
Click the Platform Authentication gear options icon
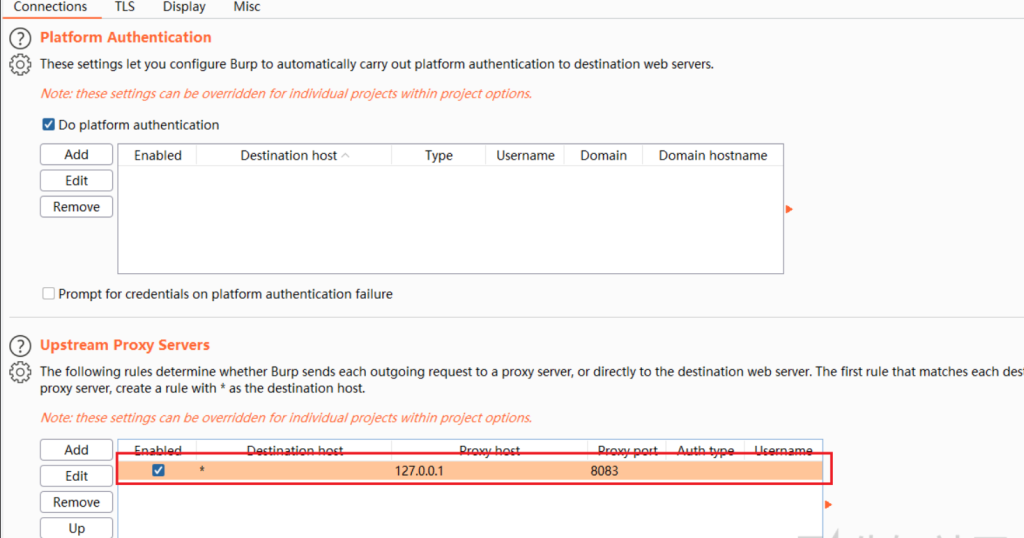(x=19, y=65)
